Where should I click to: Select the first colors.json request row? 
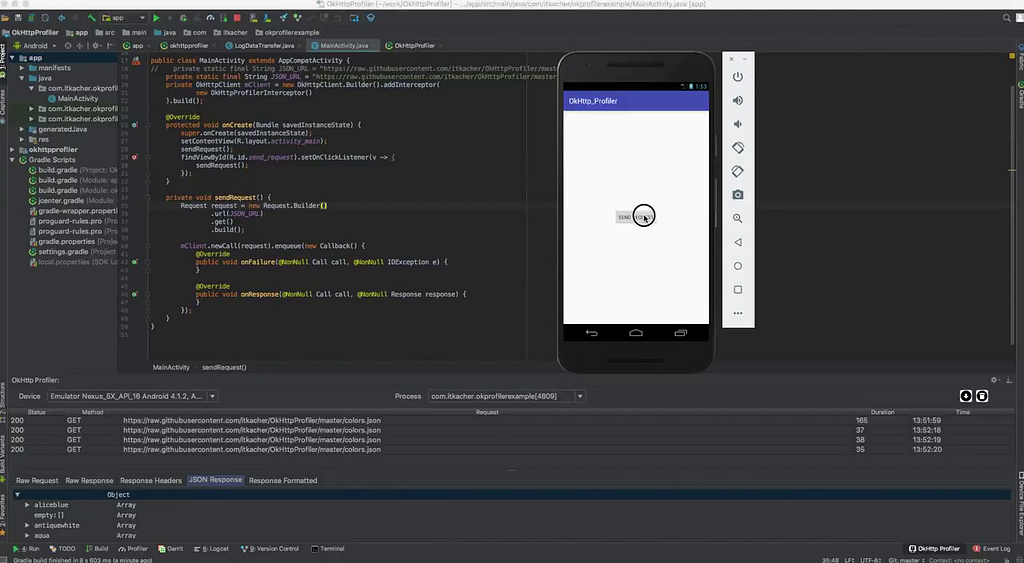[511, 421]
